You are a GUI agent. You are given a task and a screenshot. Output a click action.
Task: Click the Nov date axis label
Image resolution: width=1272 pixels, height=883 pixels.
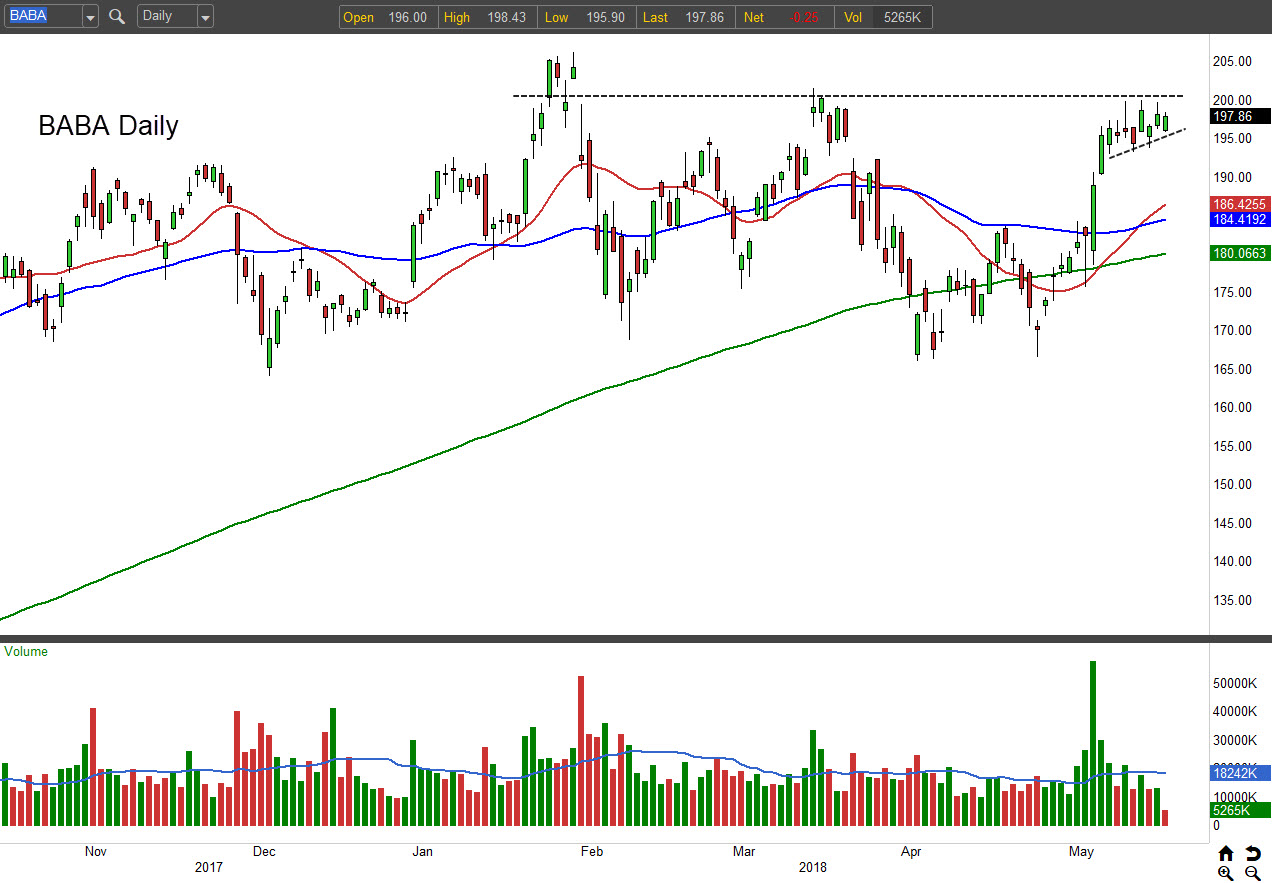coord(96,852)
